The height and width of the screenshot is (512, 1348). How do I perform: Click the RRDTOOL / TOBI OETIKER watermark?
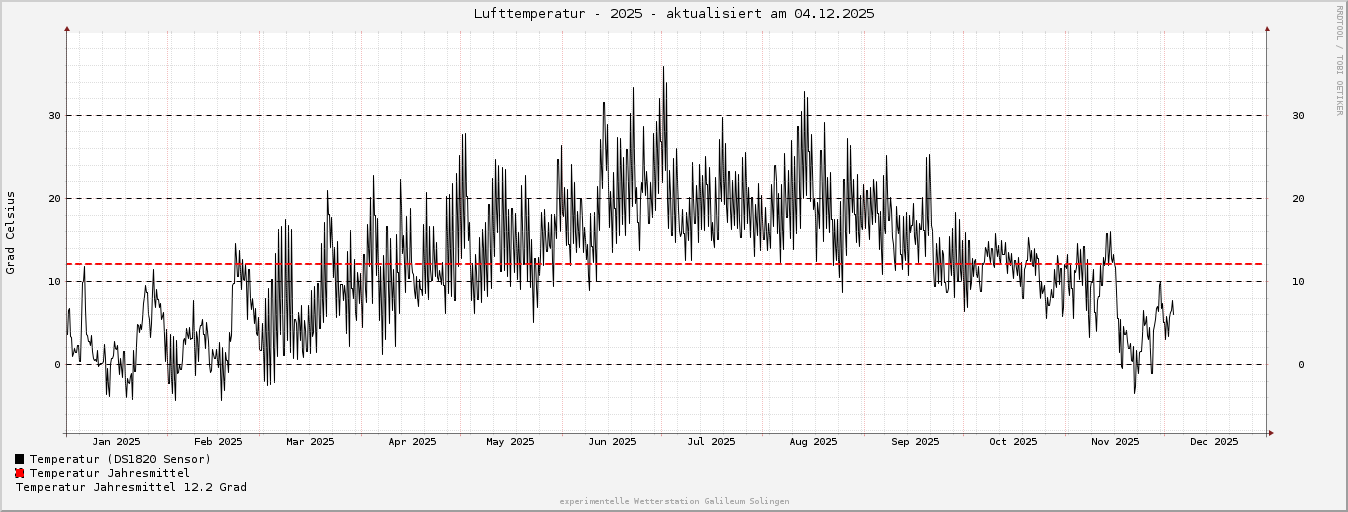(1340, 60)
